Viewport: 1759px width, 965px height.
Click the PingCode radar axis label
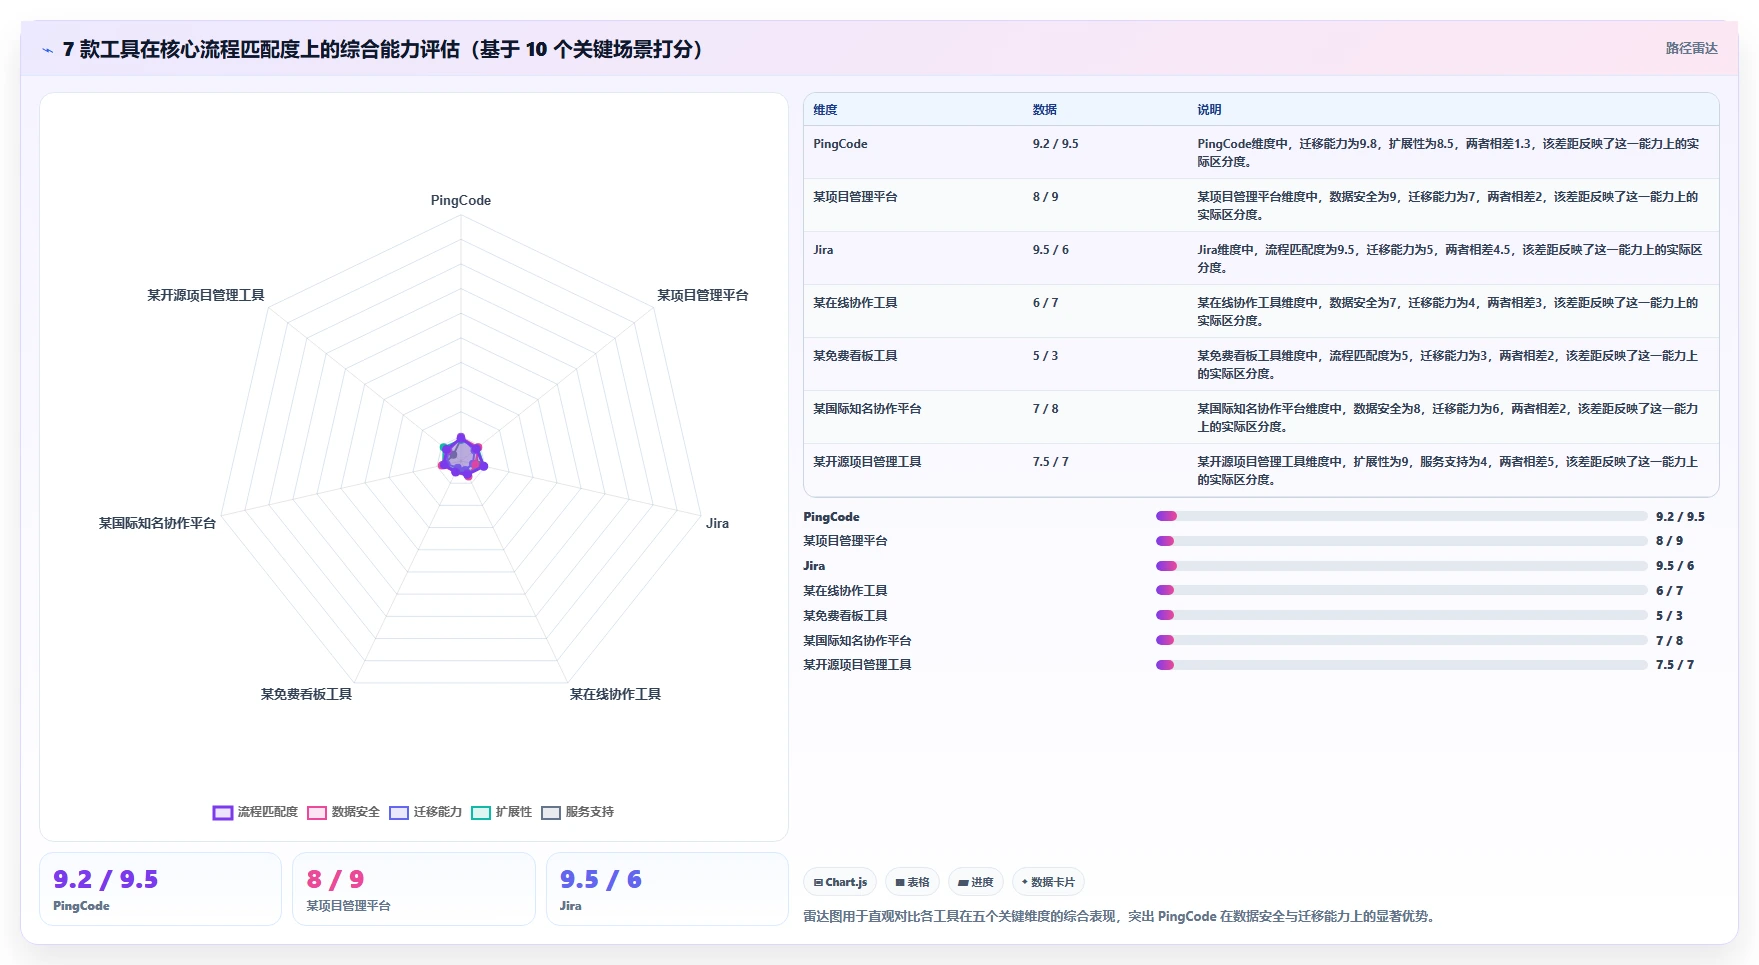pyautogui.click(x=461, y=200)
